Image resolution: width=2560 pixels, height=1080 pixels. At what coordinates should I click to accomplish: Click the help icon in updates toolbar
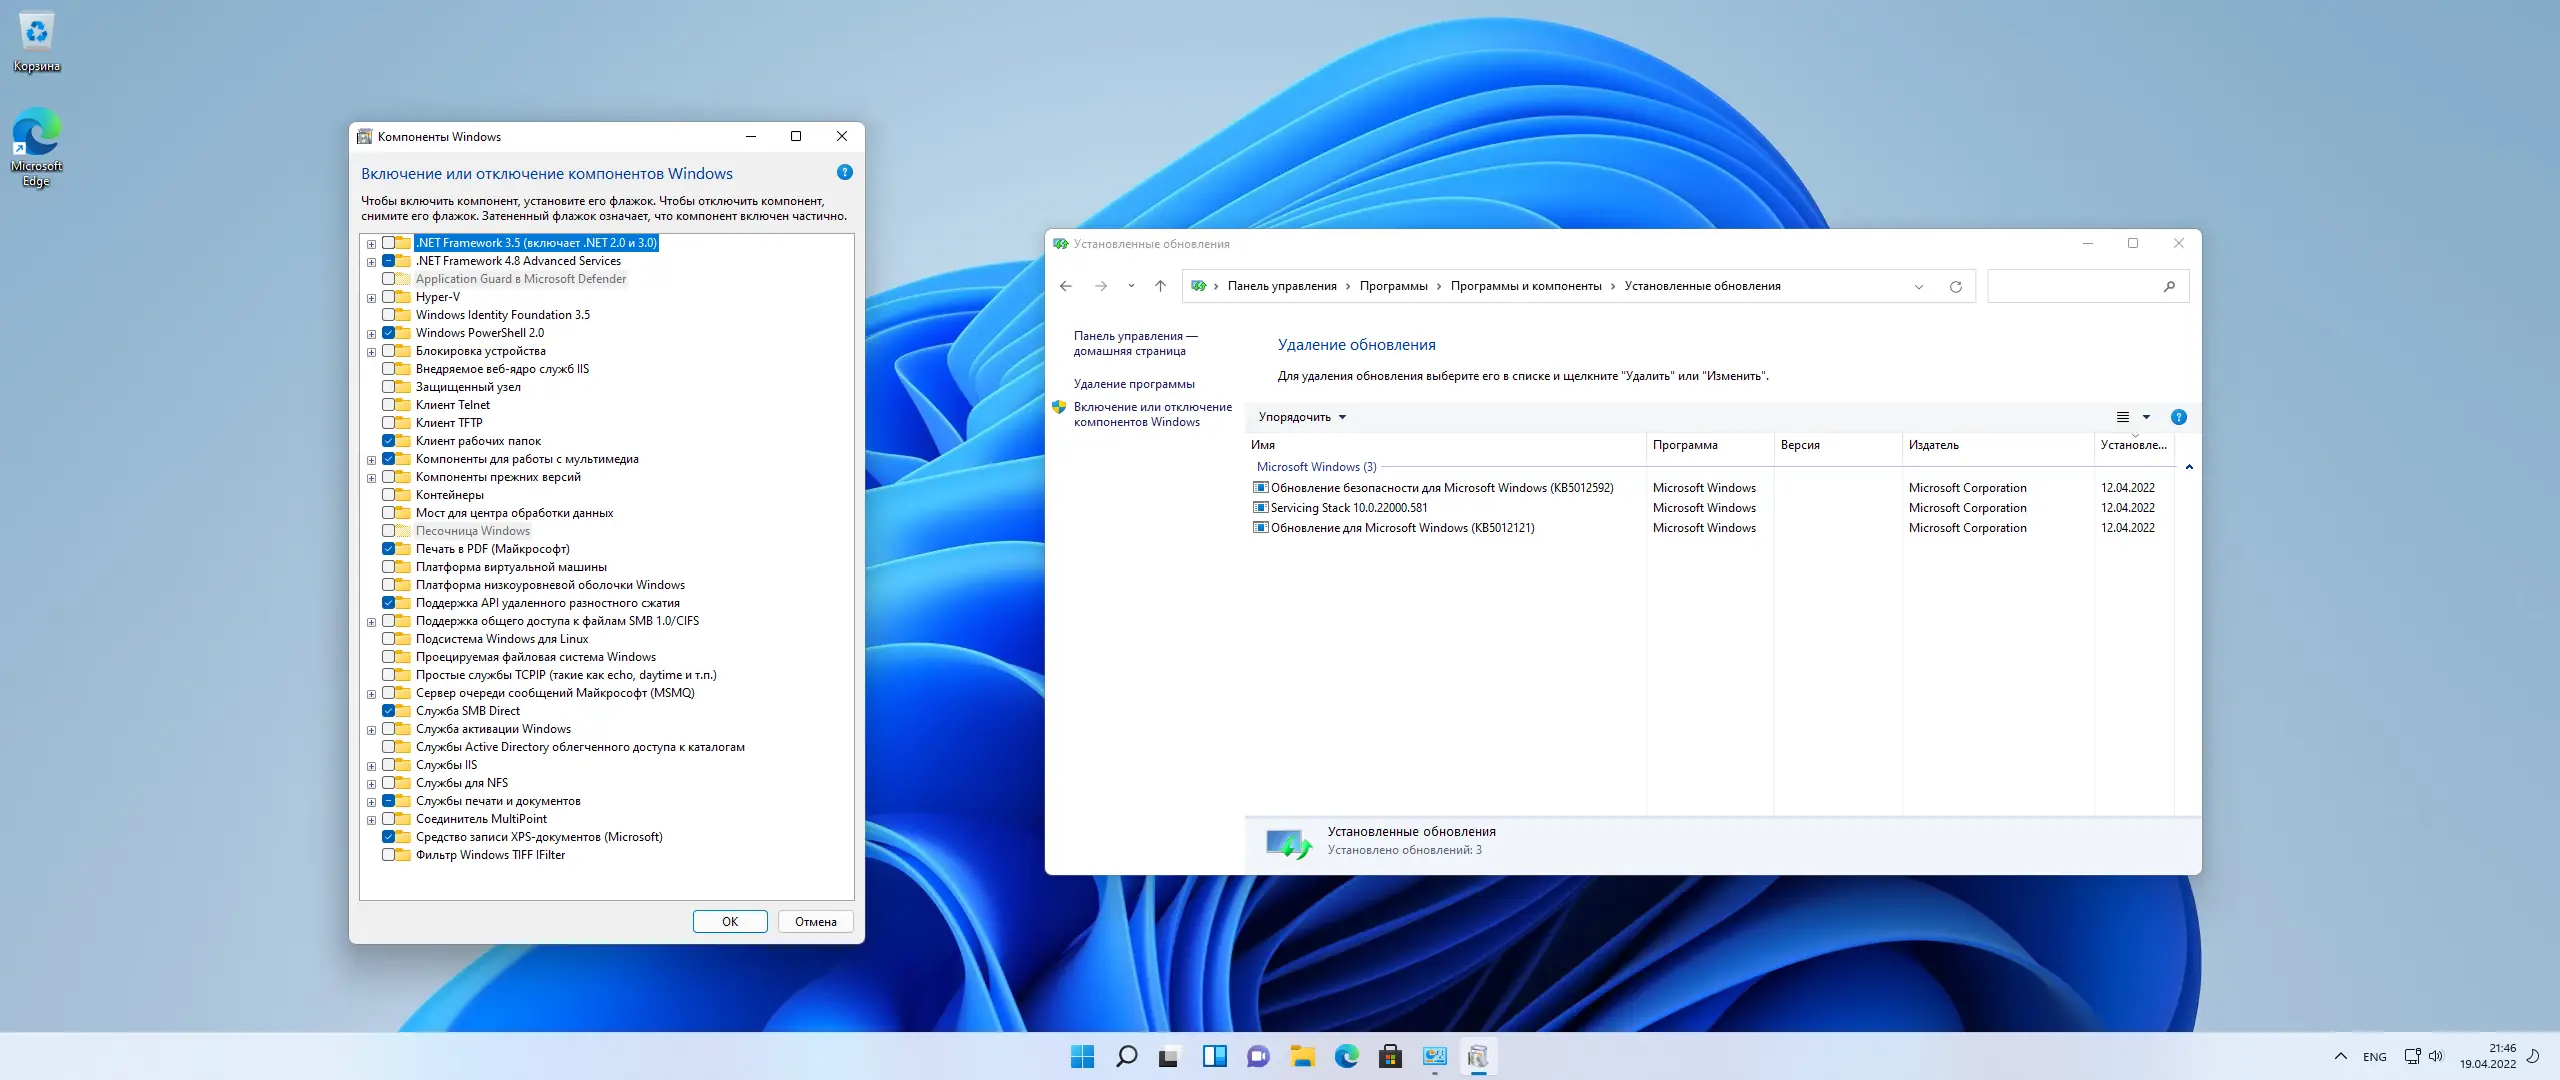pyautogui.click(x=2178, y=417)
